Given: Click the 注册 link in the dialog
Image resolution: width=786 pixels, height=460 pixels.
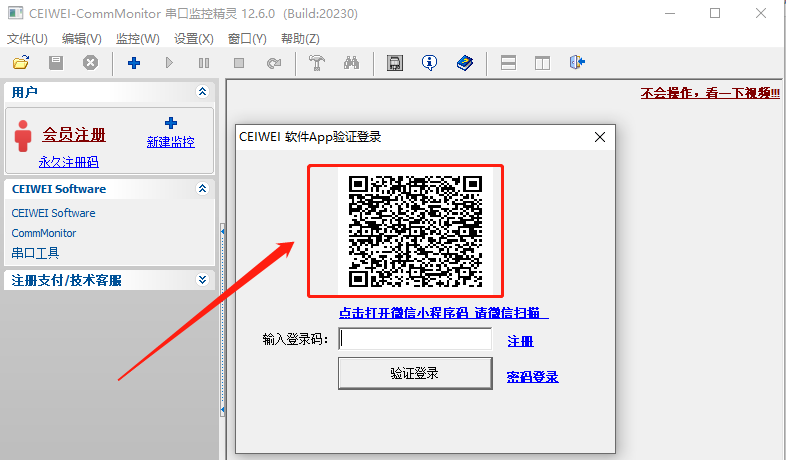Looking at the screenshot, I should click(x=520, y=341).
